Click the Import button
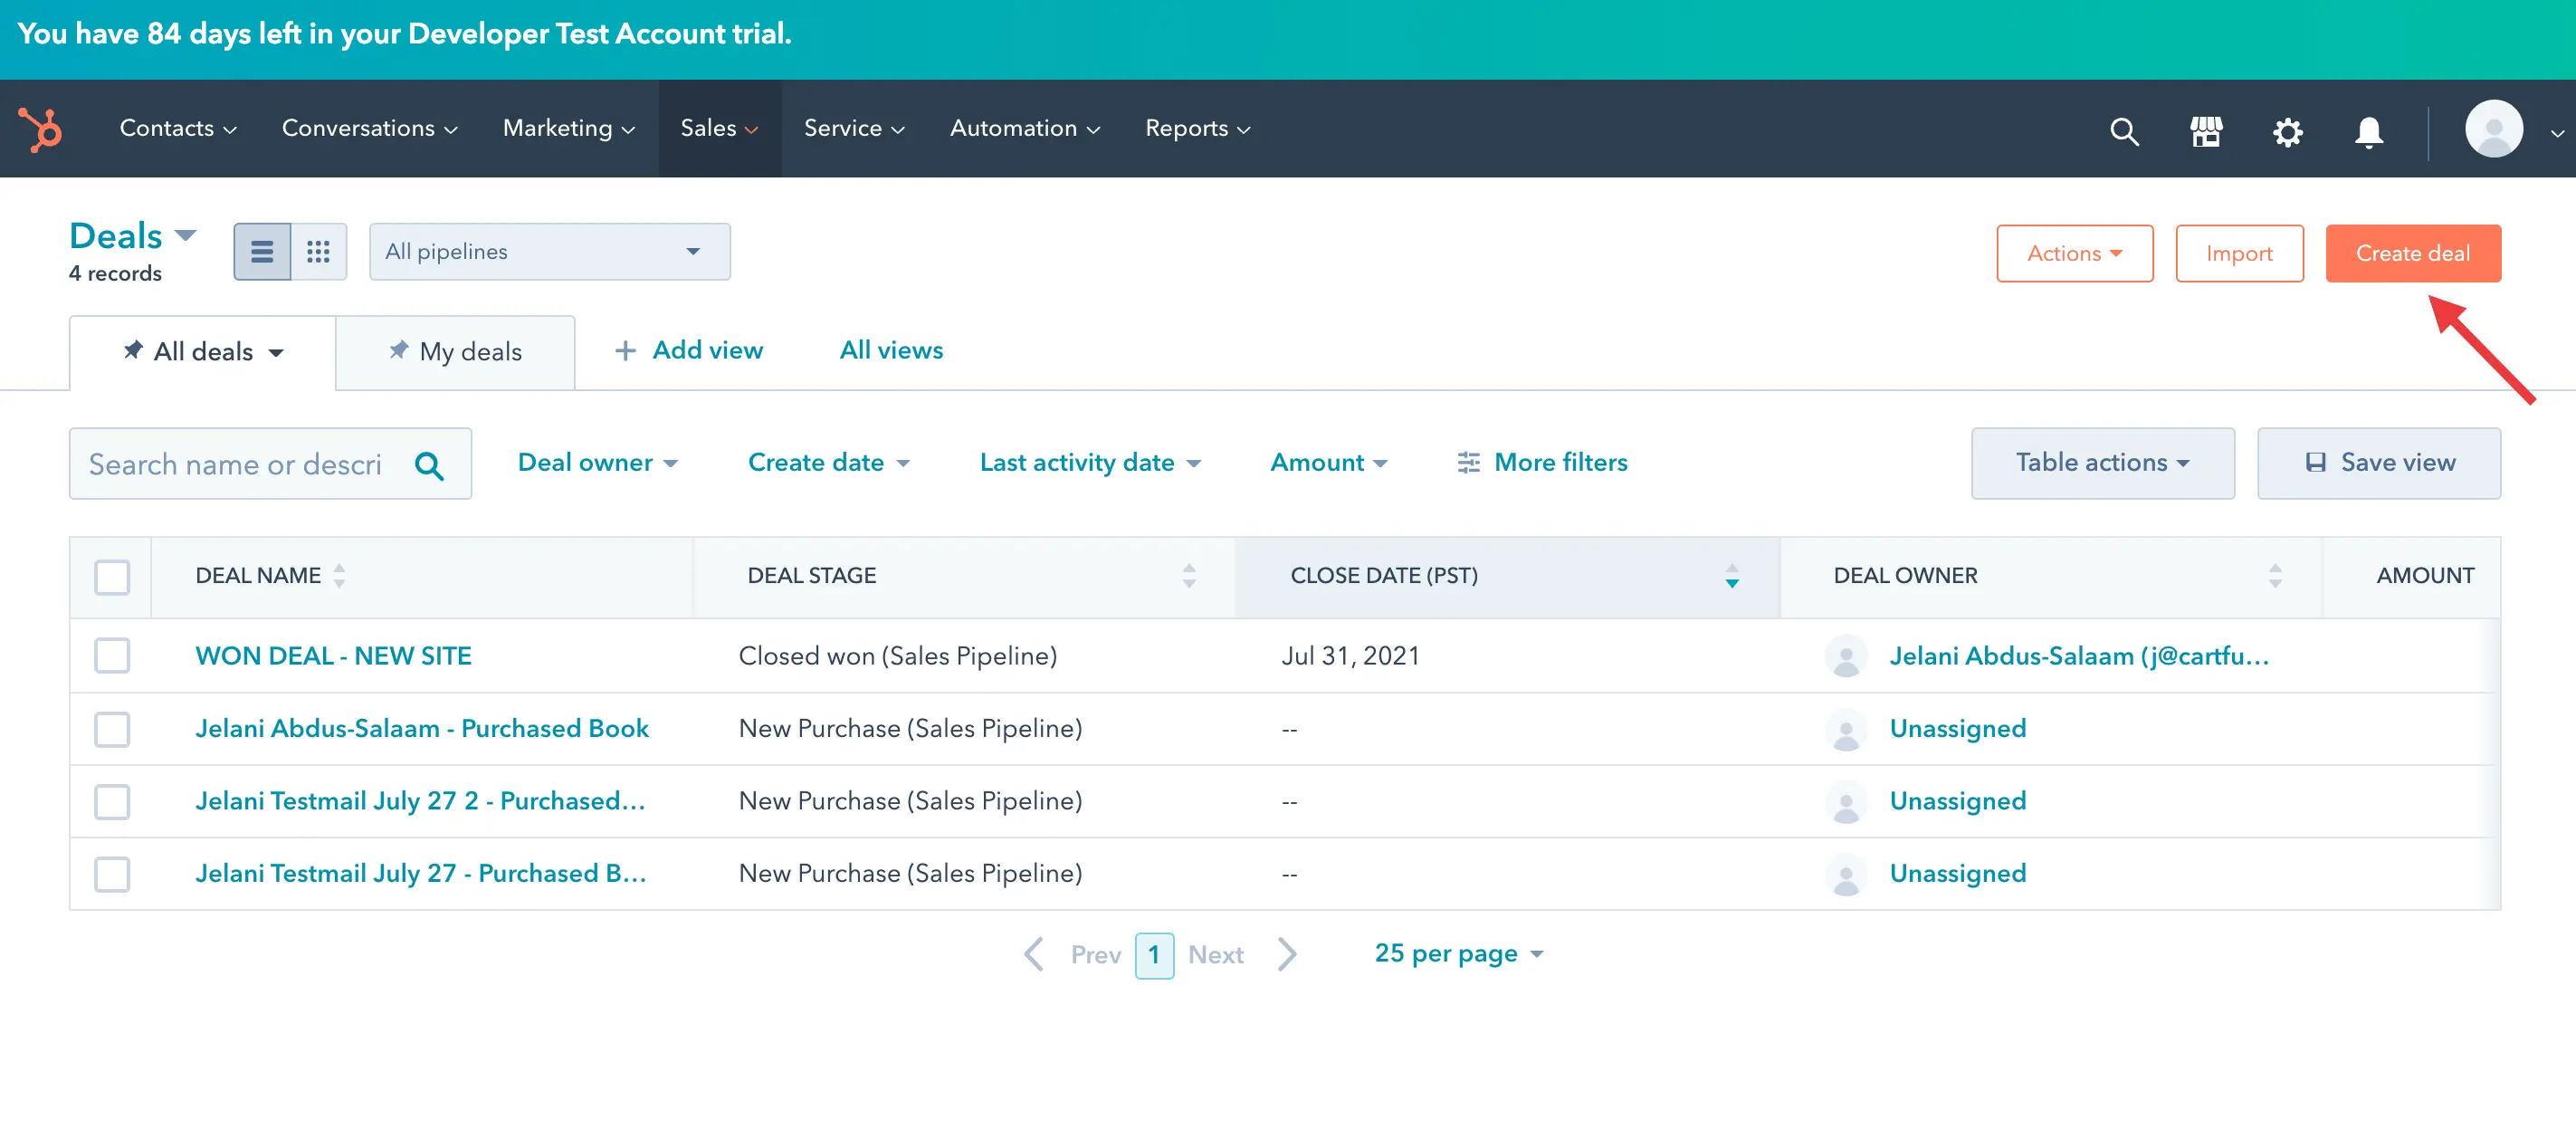The image size is (2576, 1139). point(2239,254)
